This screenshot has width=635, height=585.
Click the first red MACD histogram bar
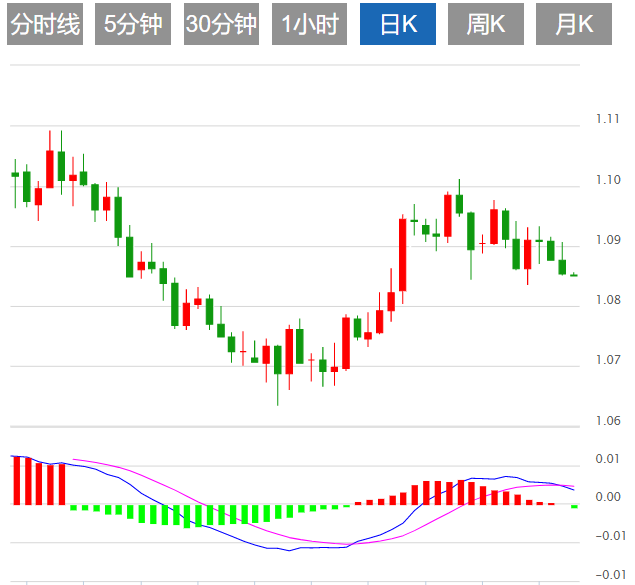point(17,481)
